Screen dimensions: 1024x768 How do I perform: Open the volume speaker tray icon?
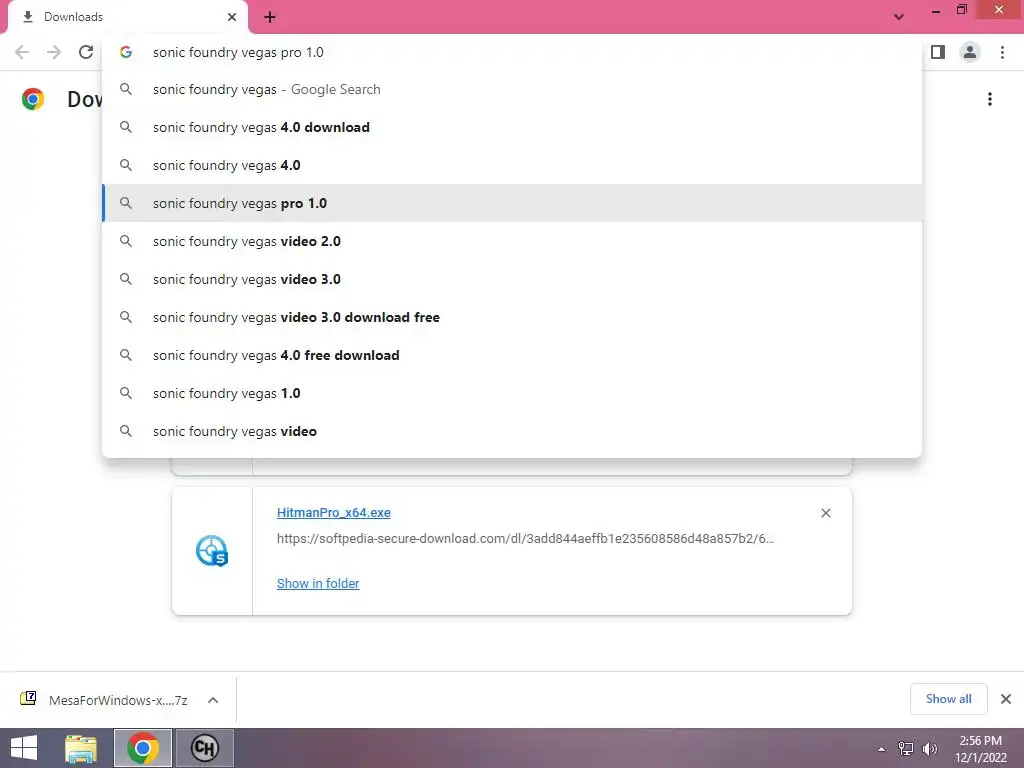(930, 749)
